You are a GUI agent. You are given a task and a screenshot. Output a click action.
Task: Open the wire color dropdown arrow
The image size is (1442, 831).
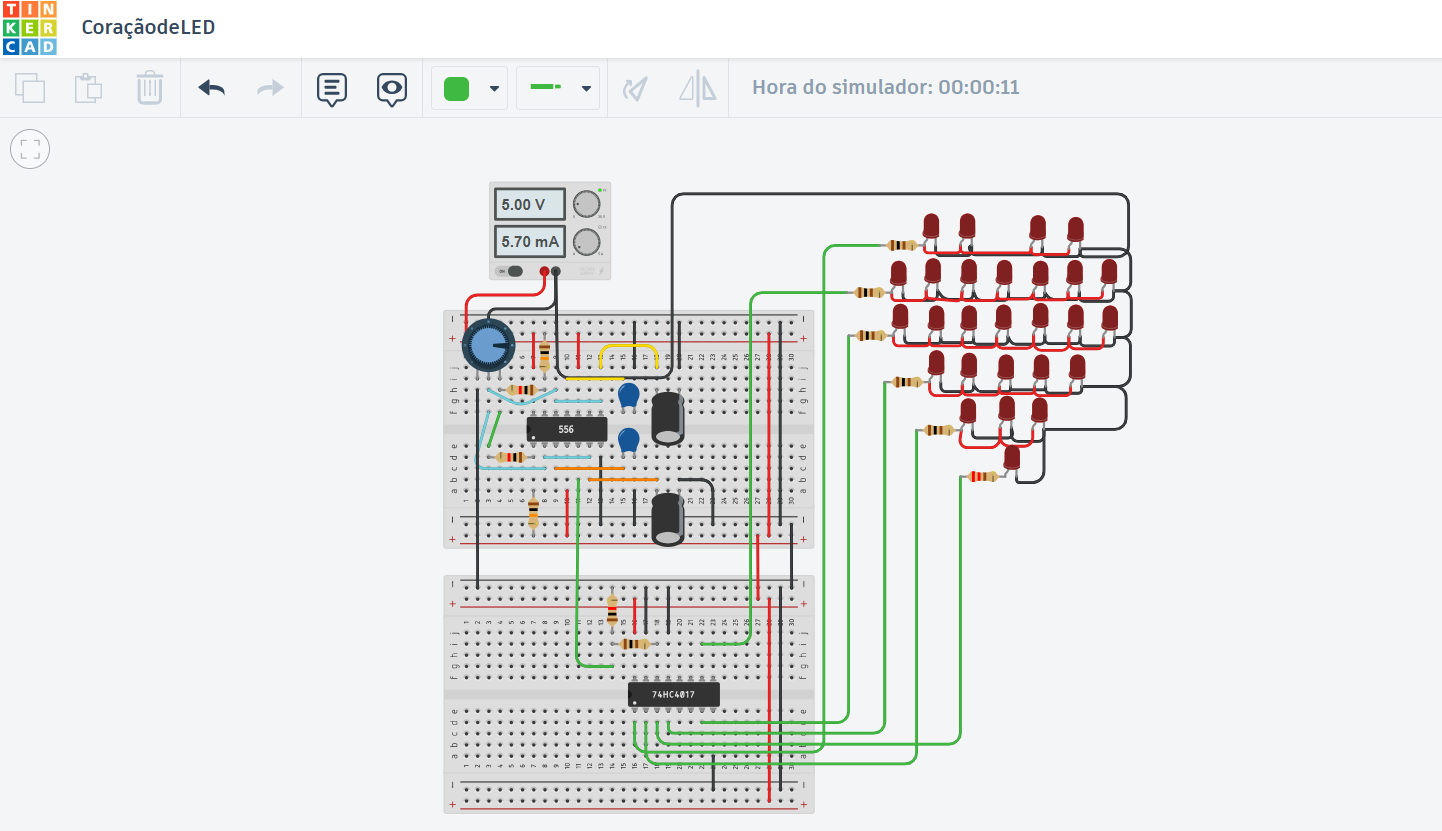pyautogui.click(x=494, y=88)
